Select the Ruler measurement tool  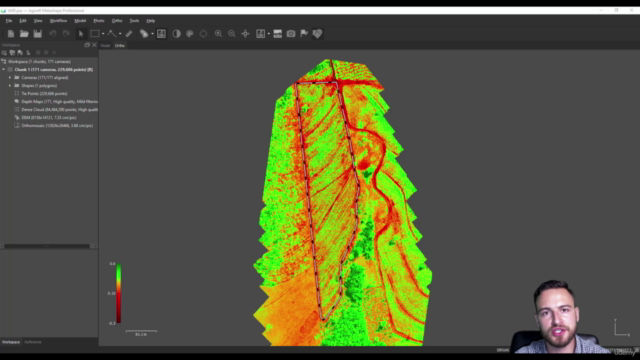pos(129,34)
